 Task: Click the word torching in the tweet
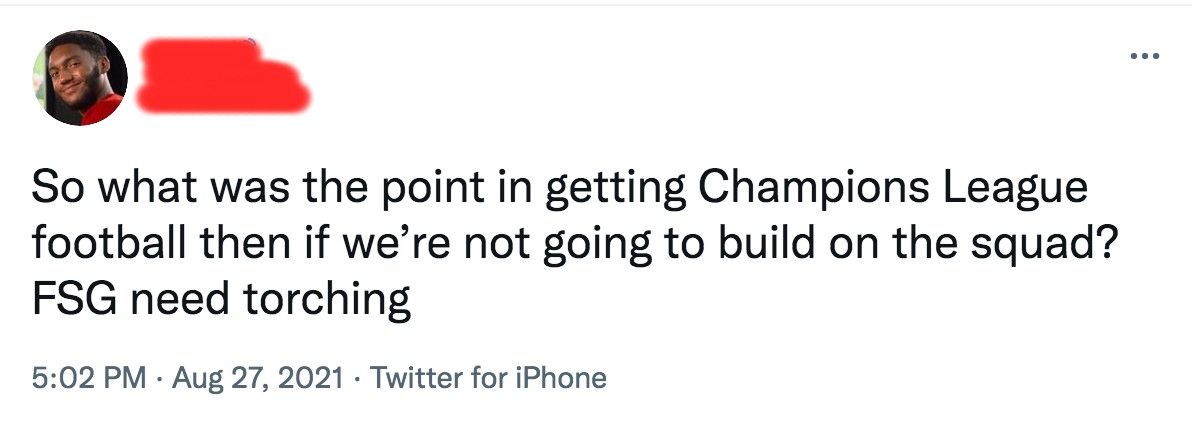pos(328,302)
